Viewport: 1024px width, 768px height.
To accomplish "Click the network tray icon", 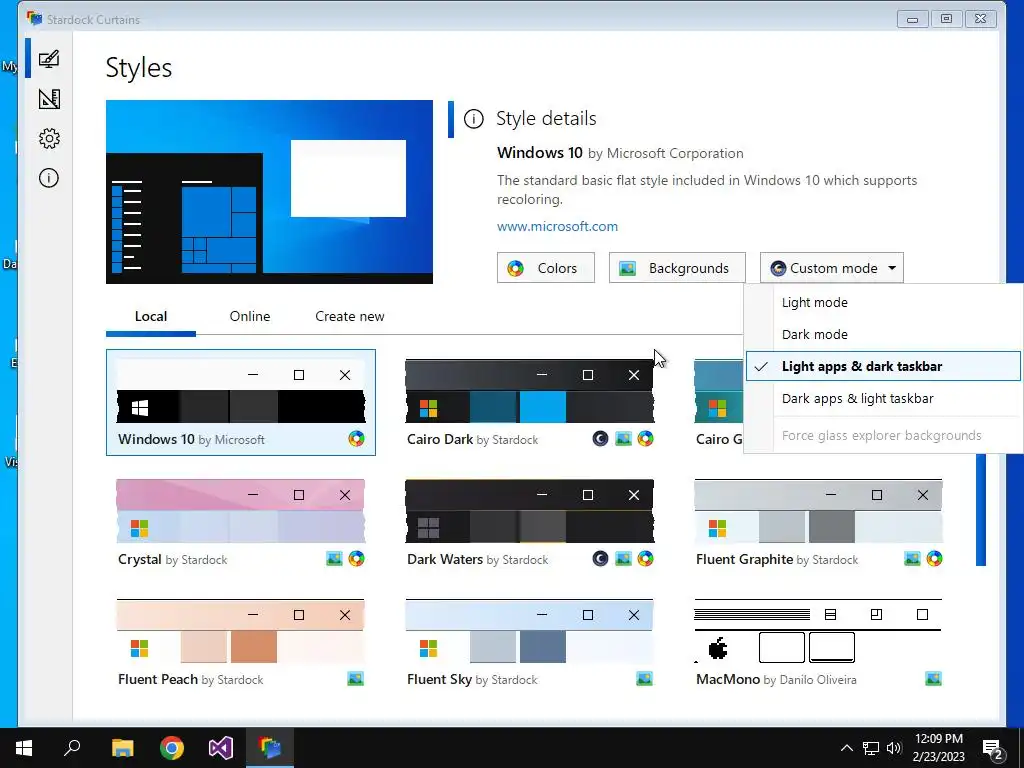I will click(871, 748).
